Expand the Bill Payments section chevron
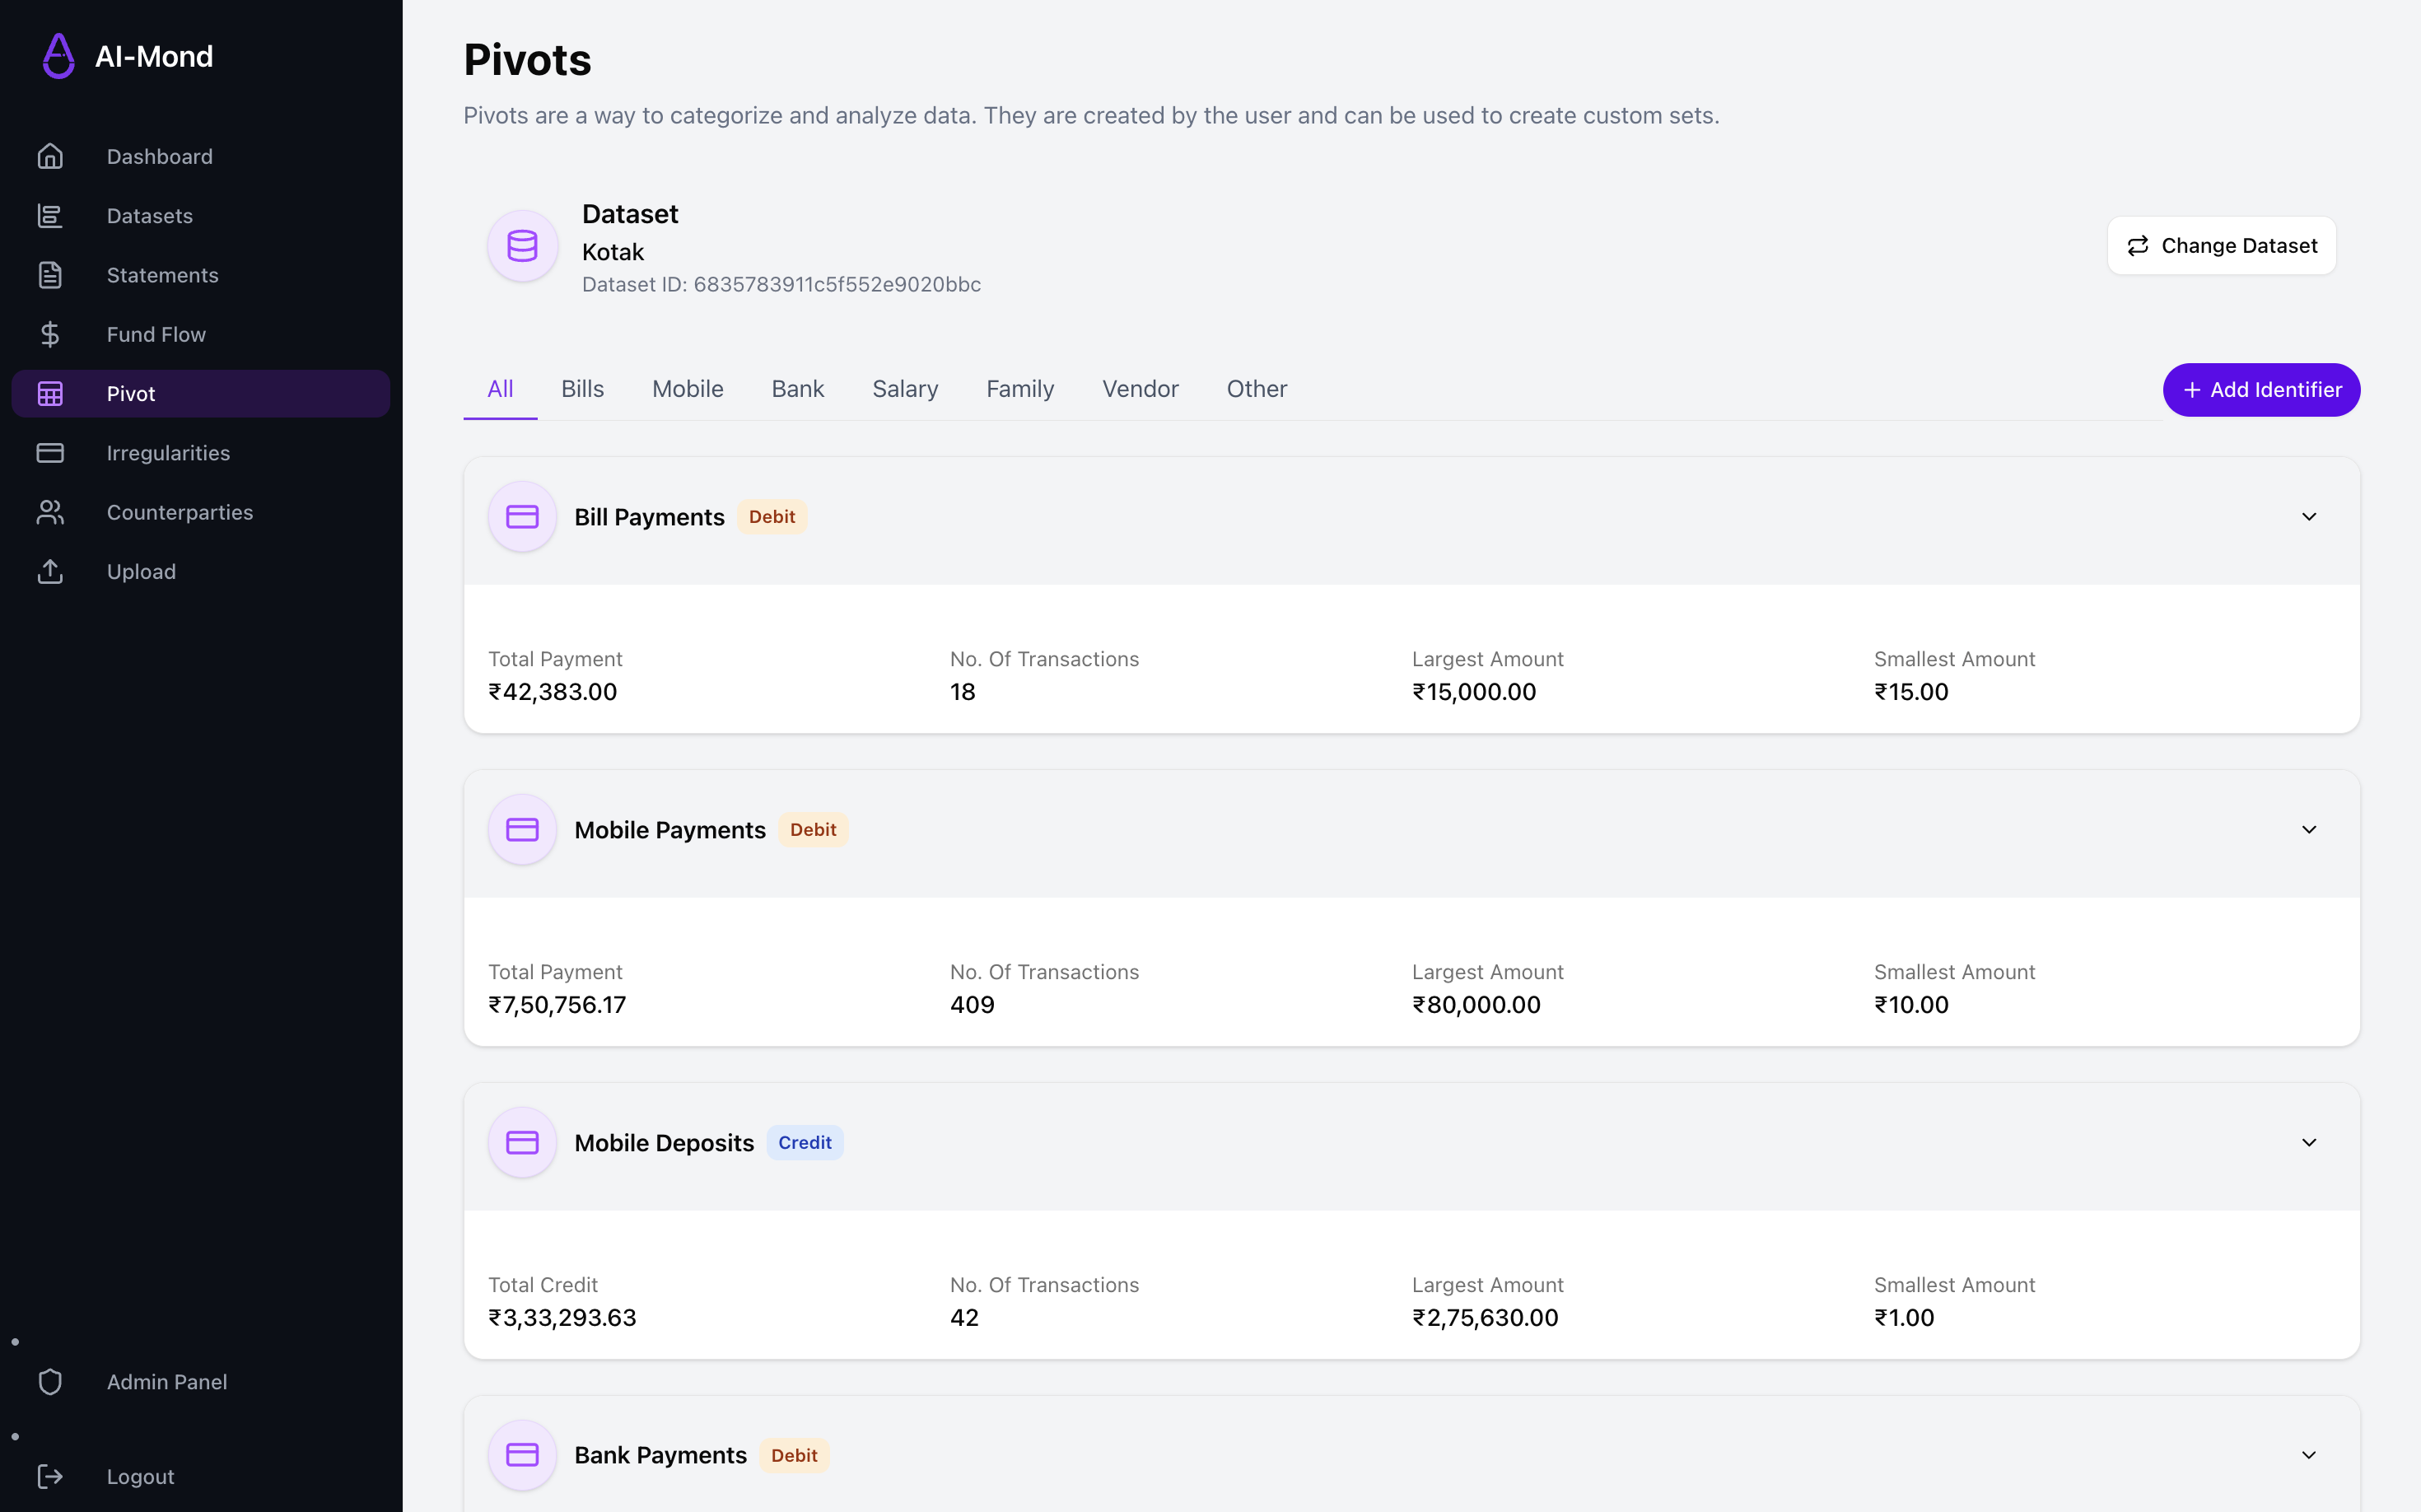2421x1512 pixels. click(2309, 517)
